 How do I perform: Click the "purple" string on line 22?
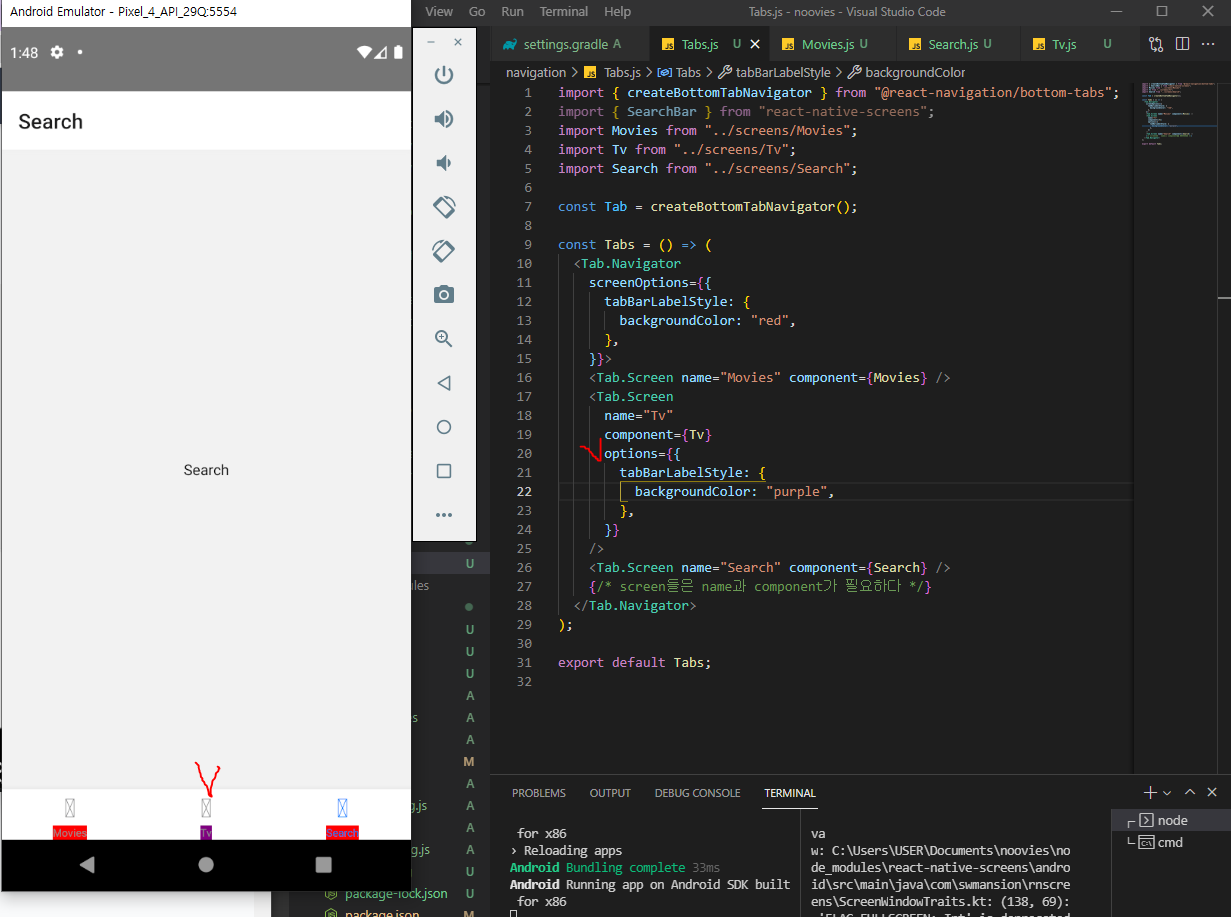click(x=796, y=491)
